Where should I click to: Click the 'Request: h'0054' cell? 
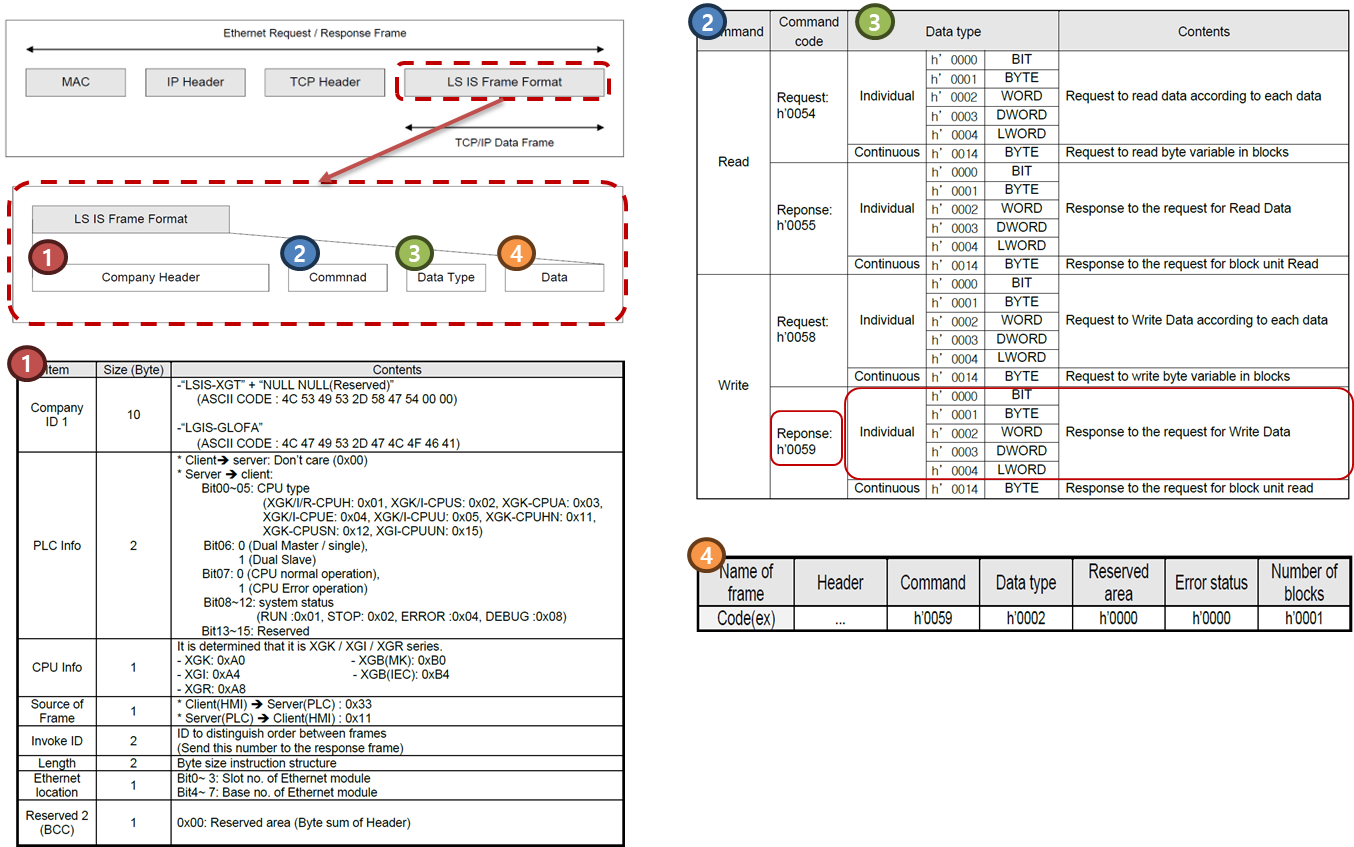click(x=809, y=106)
